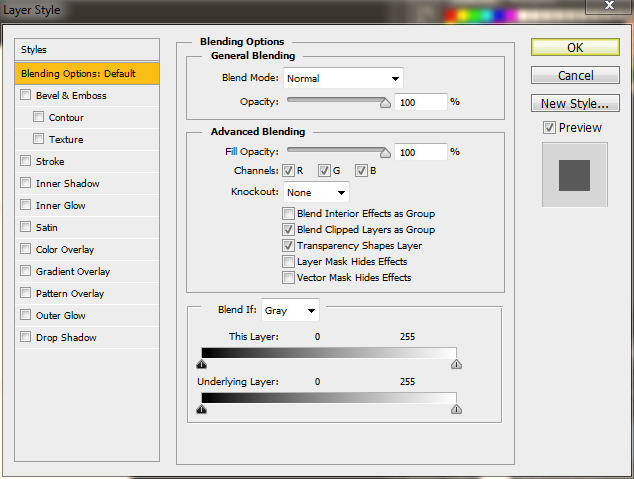Tick the Pattern Overlay checkbox
Image resolution: width=634 pixels, height=479 pixels.
point(25,293)
